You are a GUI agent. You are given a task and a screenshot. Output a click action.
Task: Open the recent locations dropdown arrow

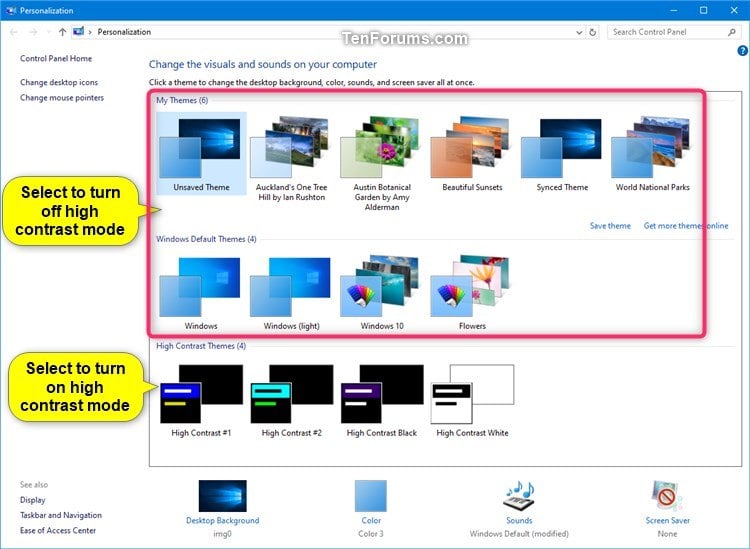click(49, 32)
